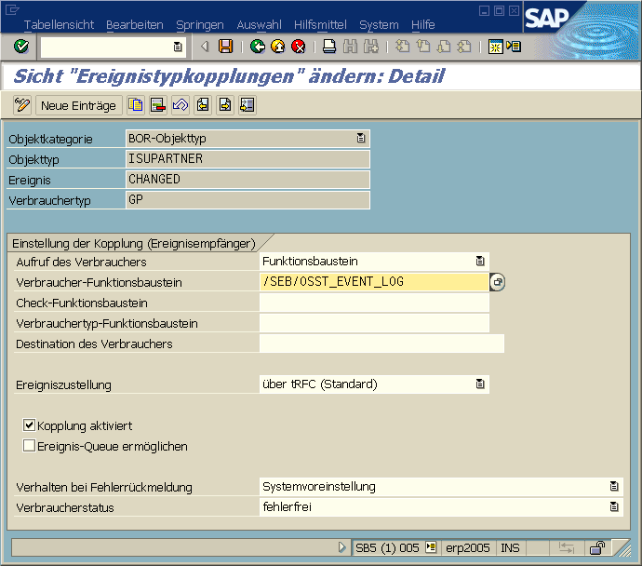Click the red Cancel icon

[x=297, y=46]
